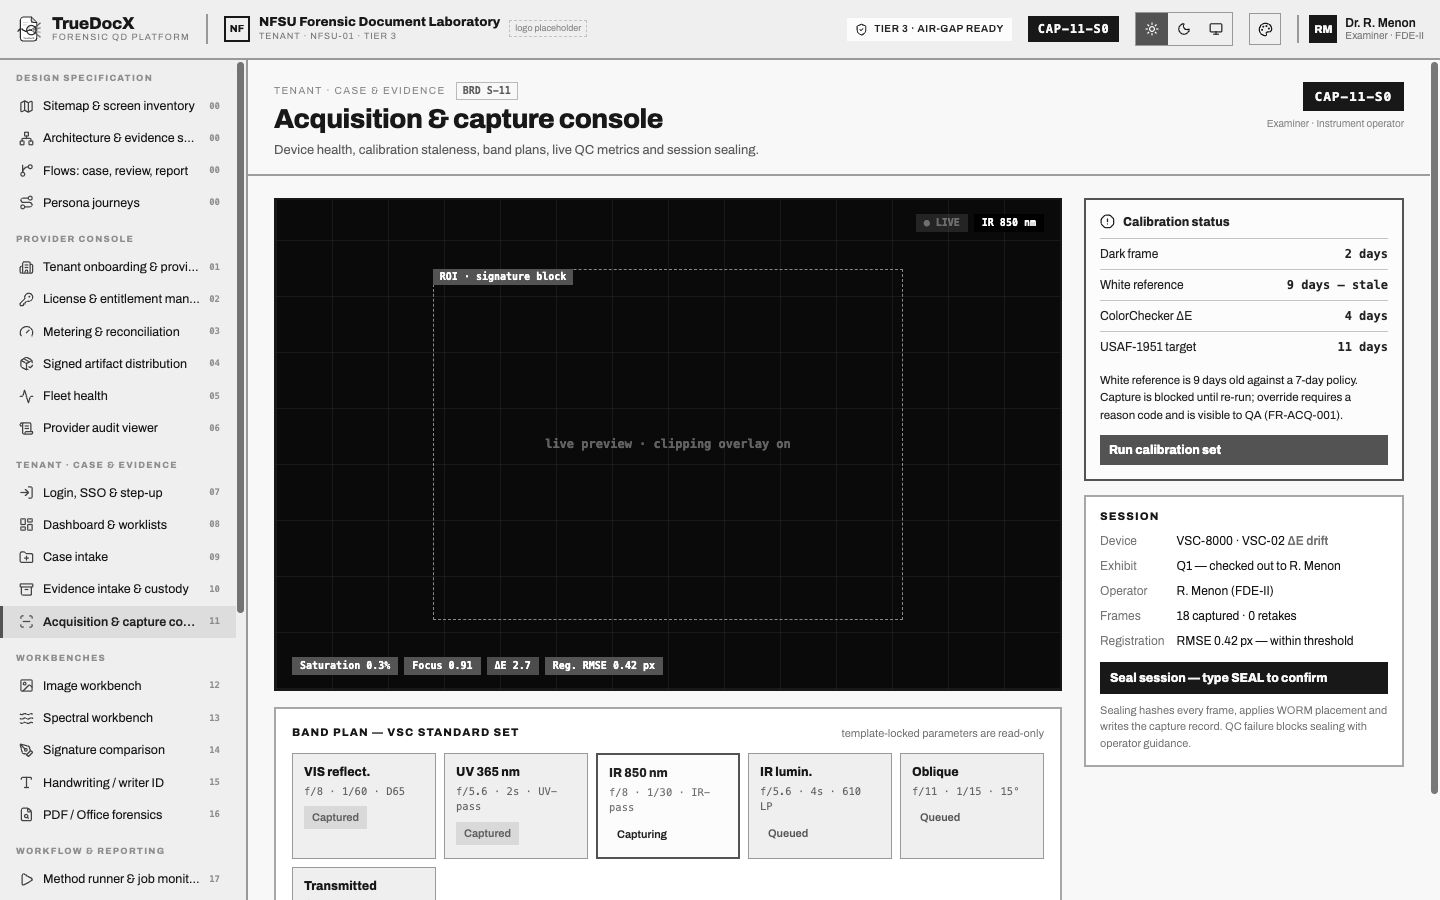Screen dimensions: 1440x900
Task: Select system theme monitor icon
Action: (1216, 29)
